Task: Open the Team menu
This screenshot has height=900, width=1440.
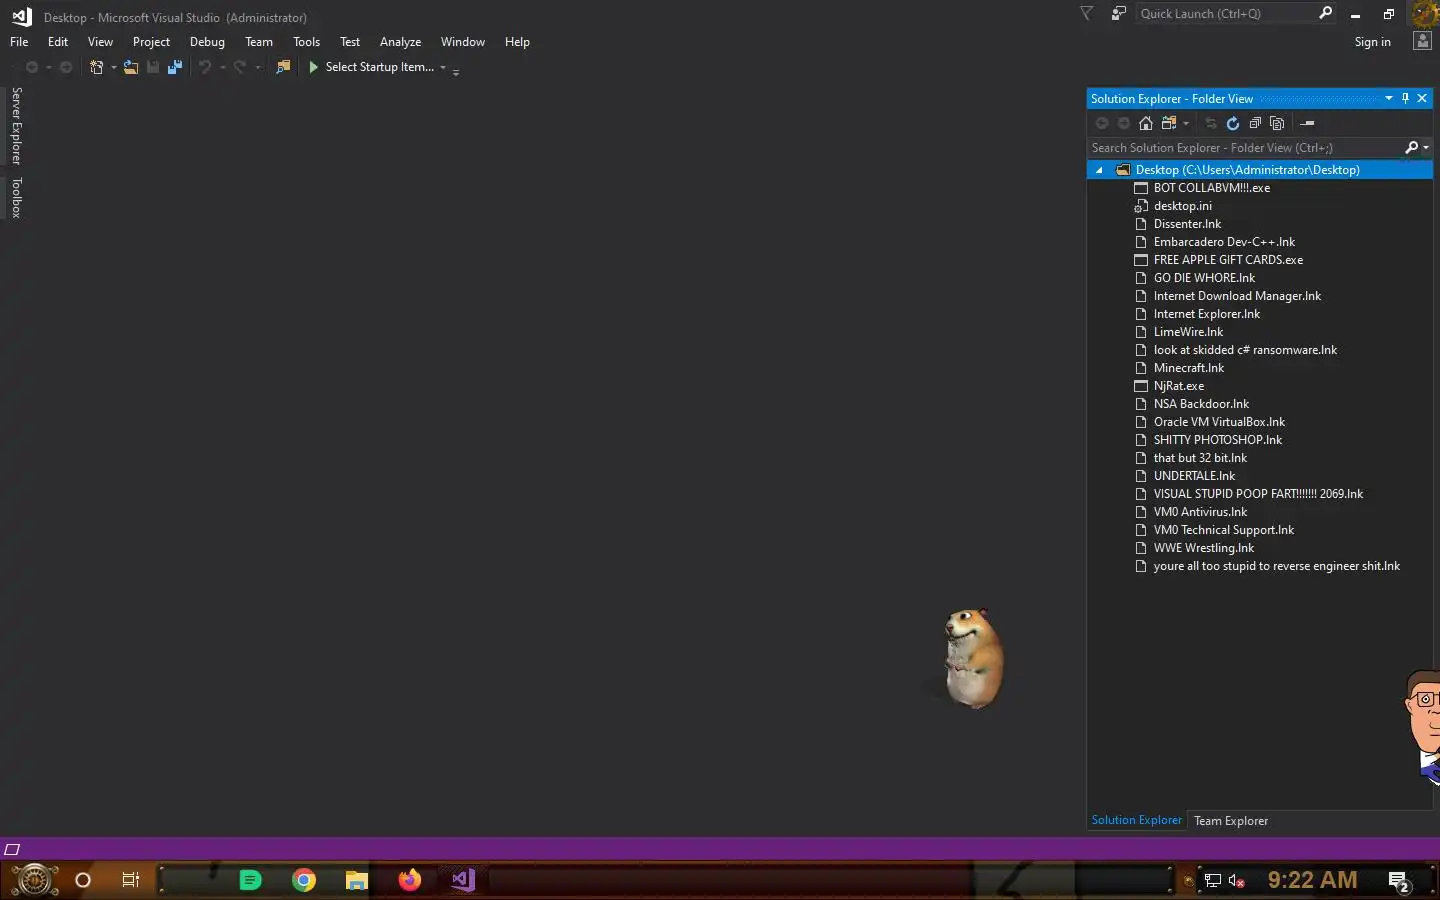Action: point(259,42)
